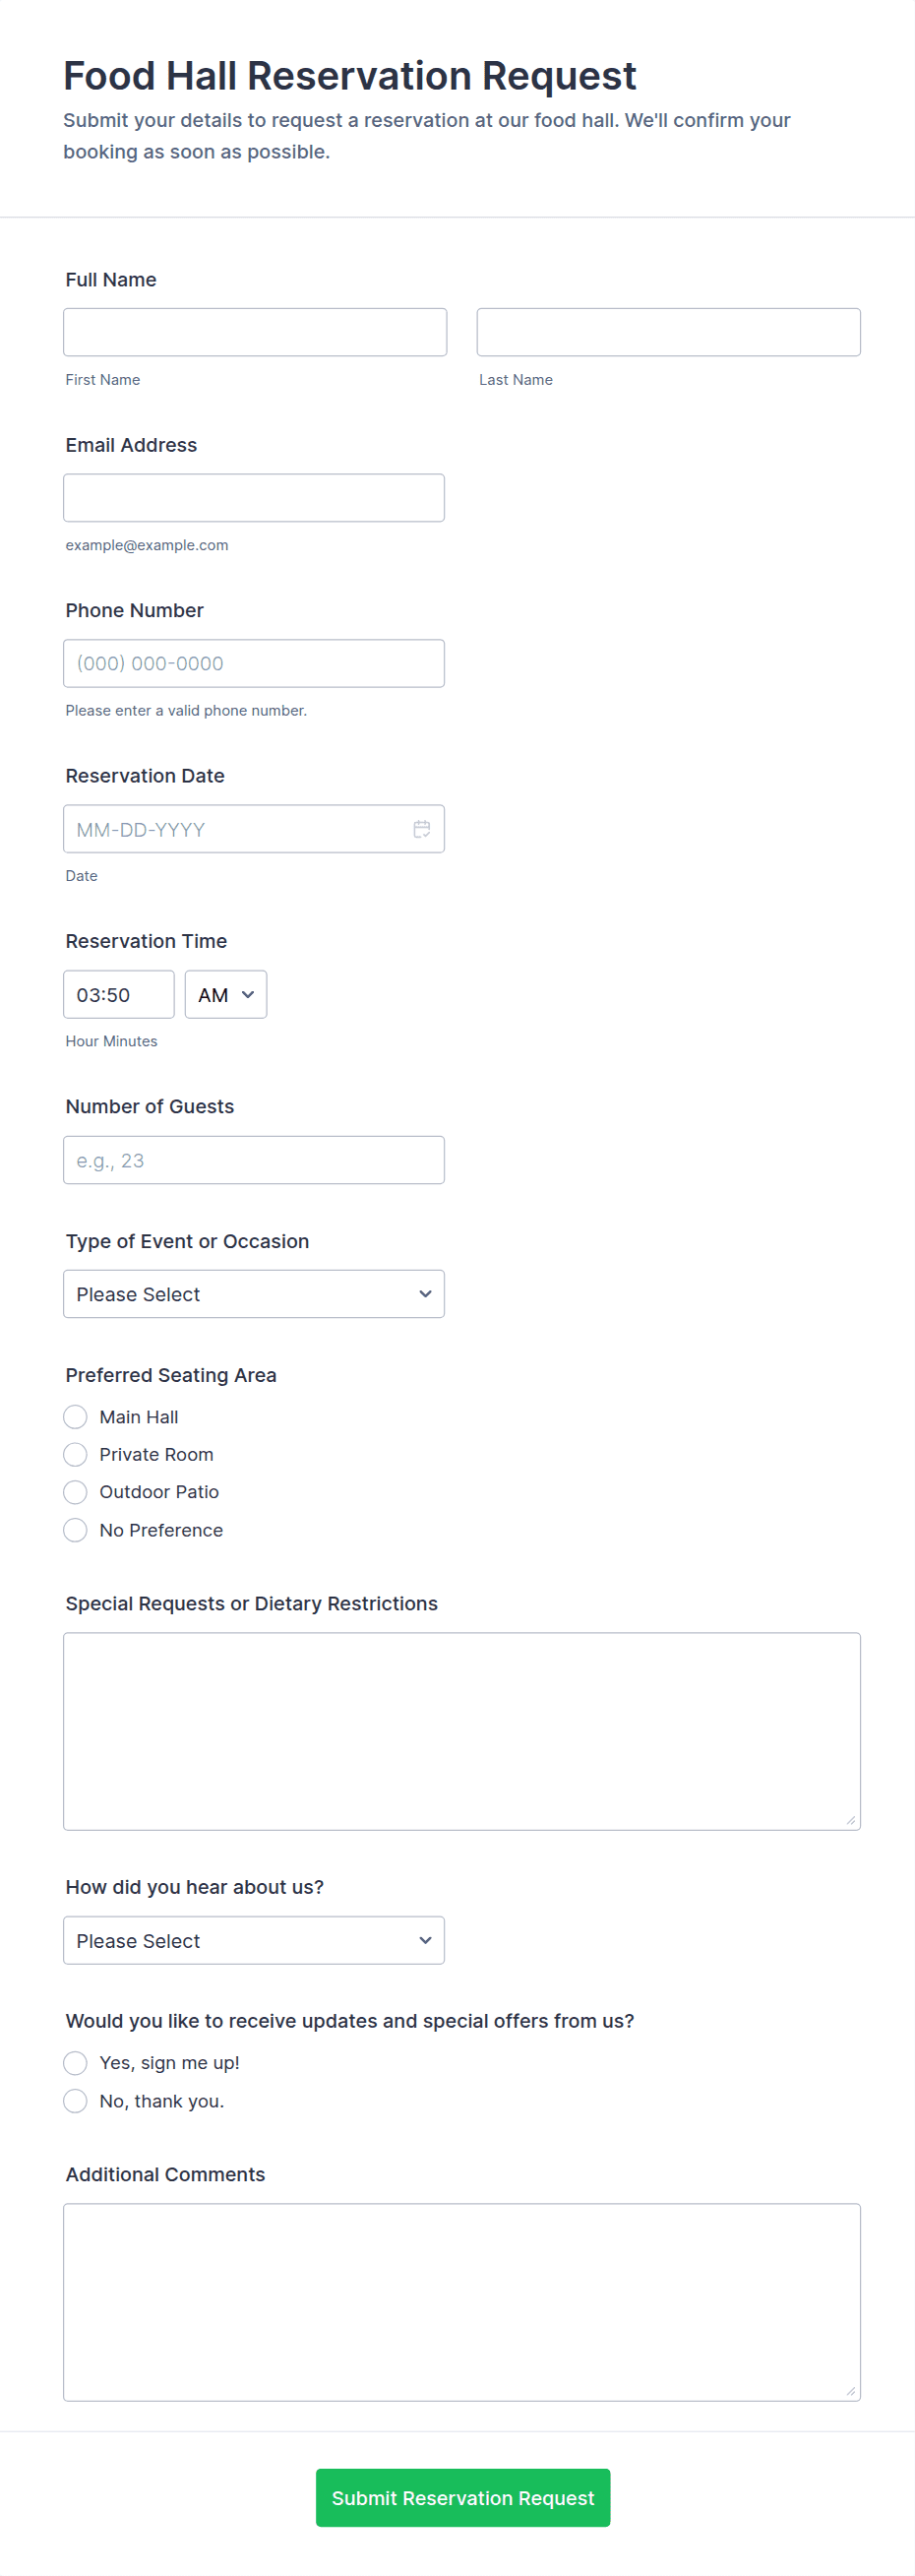
Task: Open the Reservation Date calendar picker icon
Action: (x=422, y=829)
